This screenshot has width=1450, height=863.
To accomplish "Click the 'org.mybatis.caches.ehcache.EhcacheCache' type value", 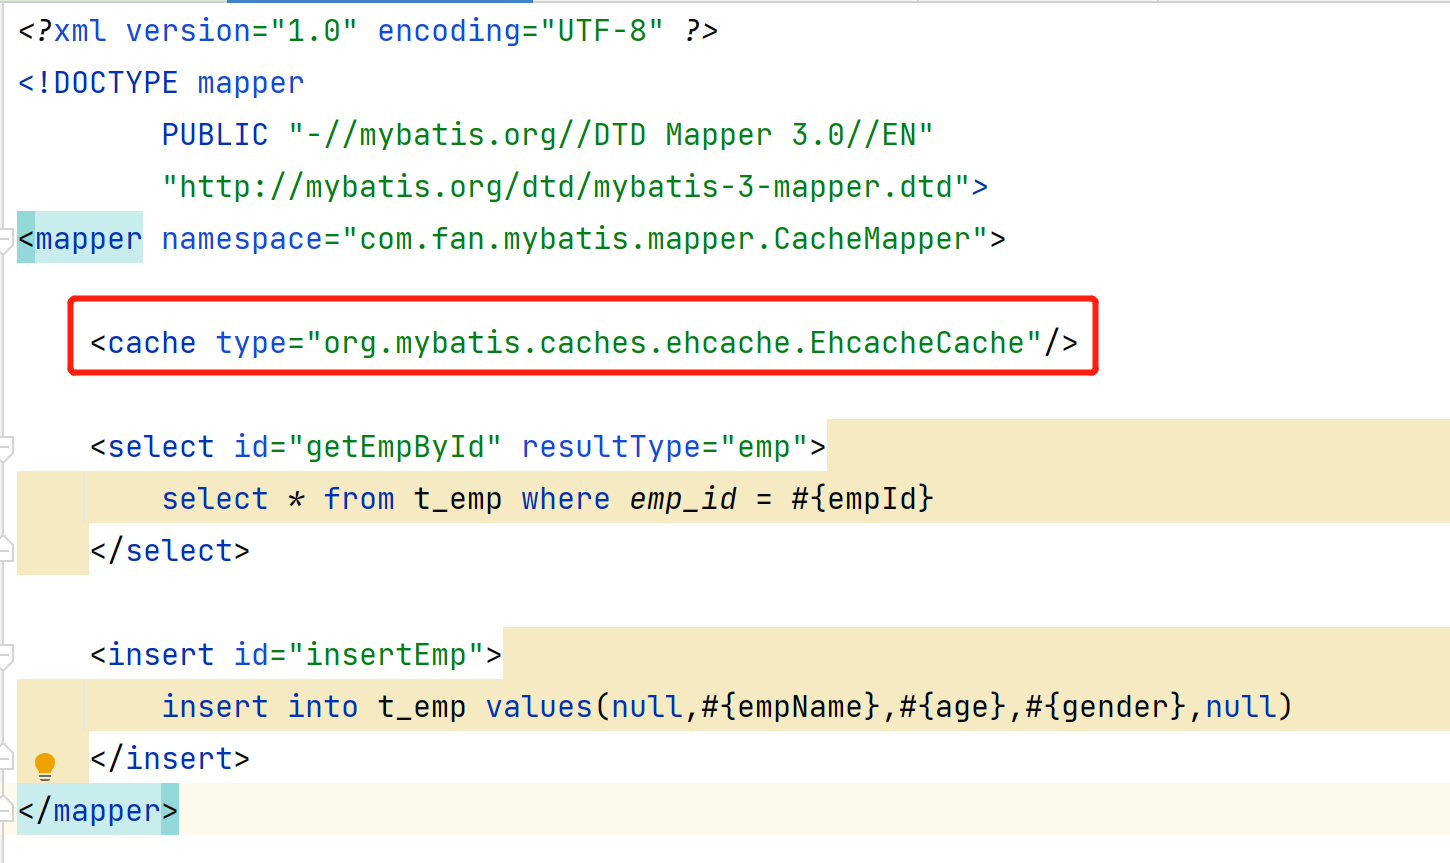I will pyautogui.click(x=675, y=343).
